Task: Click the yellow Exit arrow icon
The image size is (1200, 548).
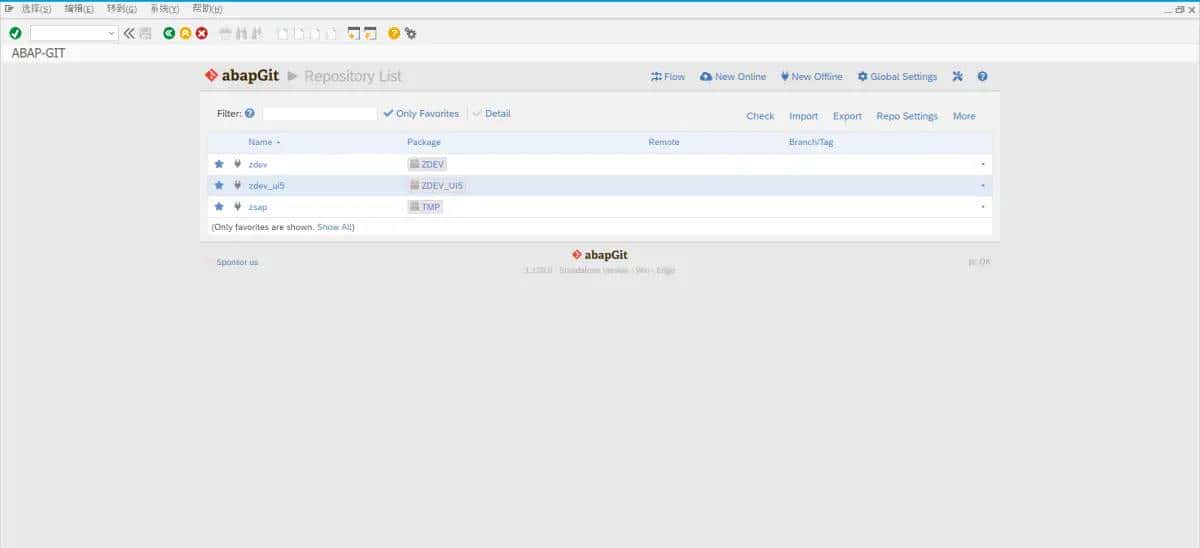Action: [x=185, y=33]
